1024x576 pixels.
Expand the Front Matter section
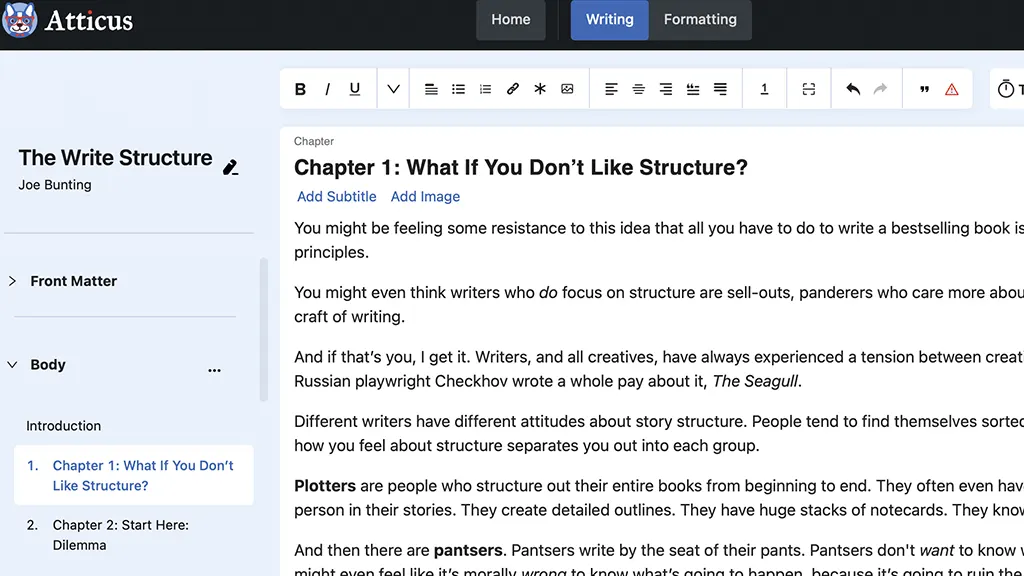pyautogui.click(x=13, y=281)
